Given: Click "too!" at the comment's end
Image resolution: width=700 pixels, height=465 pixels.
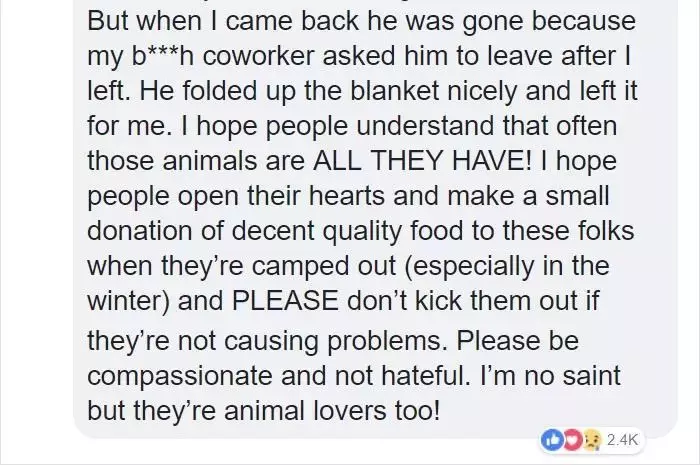Looking at the screenshot, I should pos(417,410).
